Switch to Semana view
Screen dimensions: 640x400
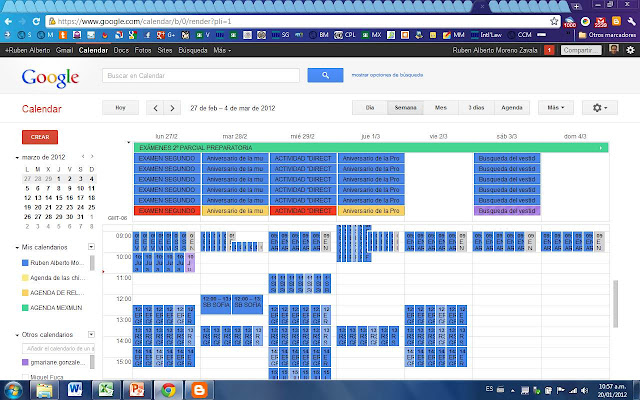coord(405,108)
